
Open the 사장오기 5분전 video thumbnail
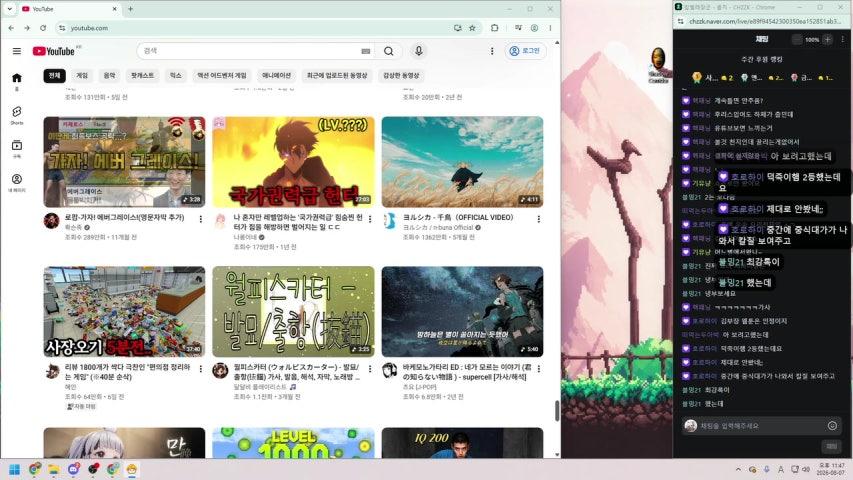pyautogui.click(x=125, y=312)
